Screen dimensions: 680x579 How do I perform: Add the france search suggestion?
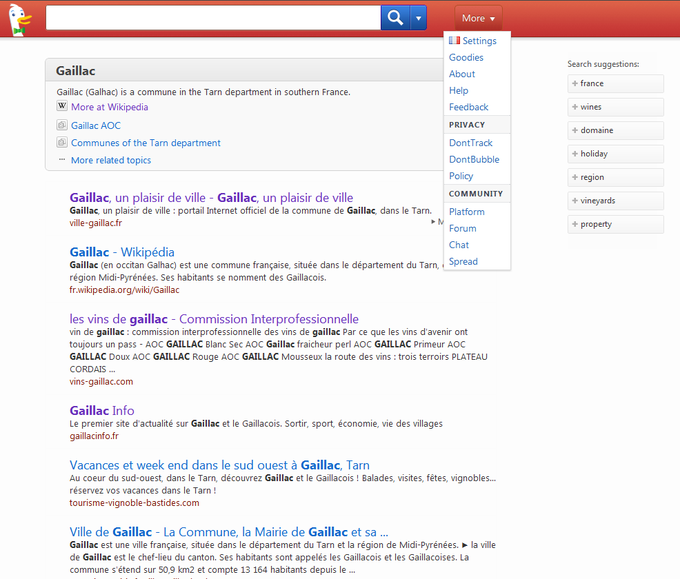[615, 83]
